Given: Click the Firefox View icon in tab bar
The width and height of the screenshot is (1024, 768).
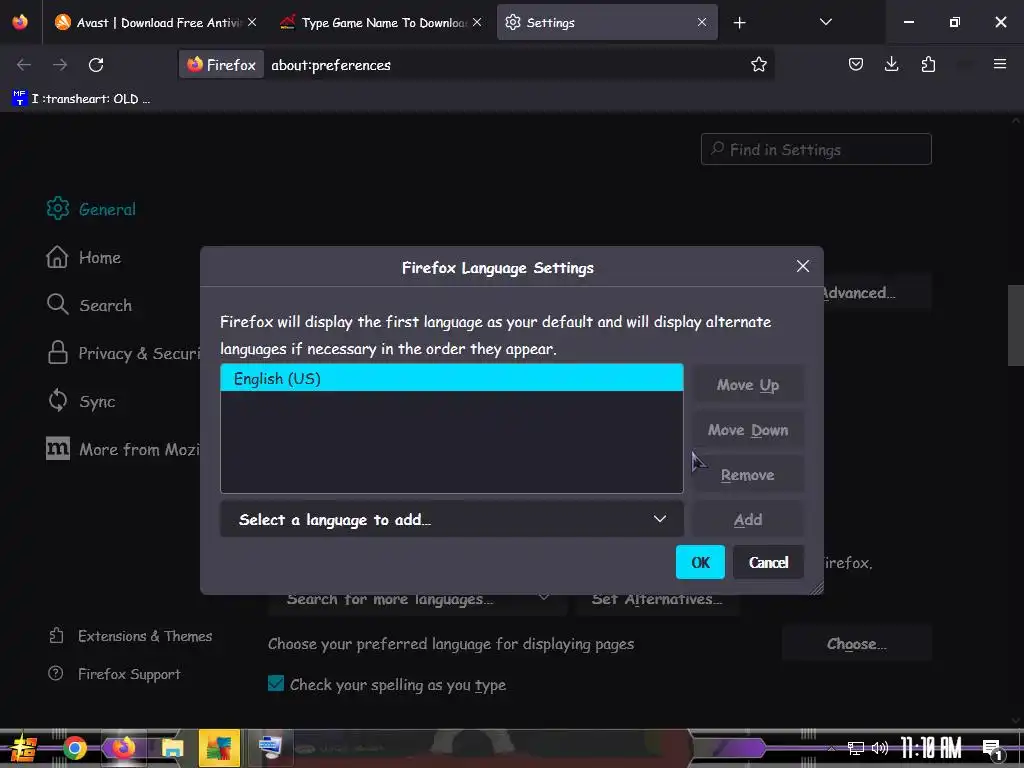Looking at the screenshot, I should 20,22.
